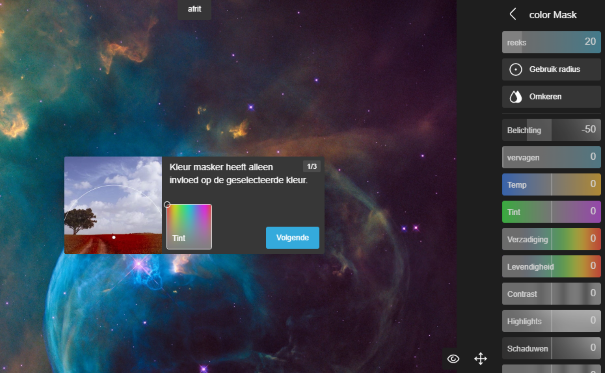Click the Temp slider
Image resolution: width=605 pixels, height=373 pixels.
pyautogui.click(x=551, y=184)
